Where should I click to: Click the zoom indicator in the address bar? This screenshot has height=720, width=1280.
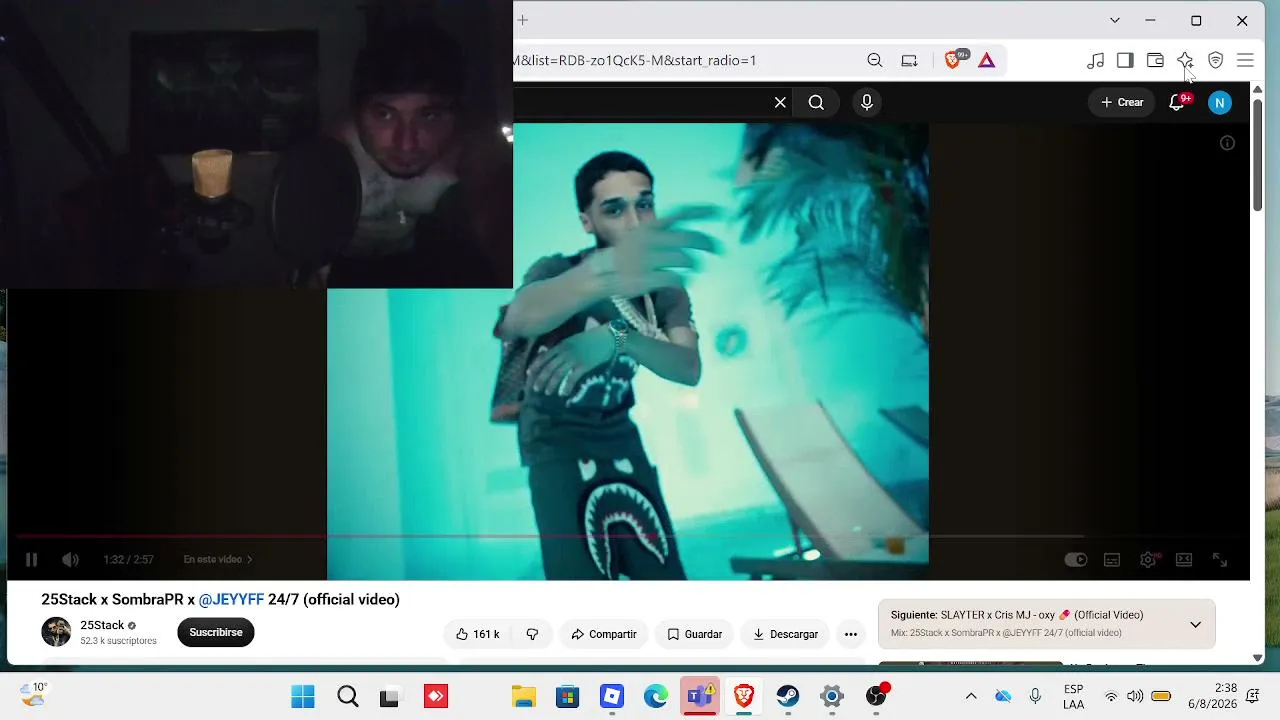click(x=875, y=60)
